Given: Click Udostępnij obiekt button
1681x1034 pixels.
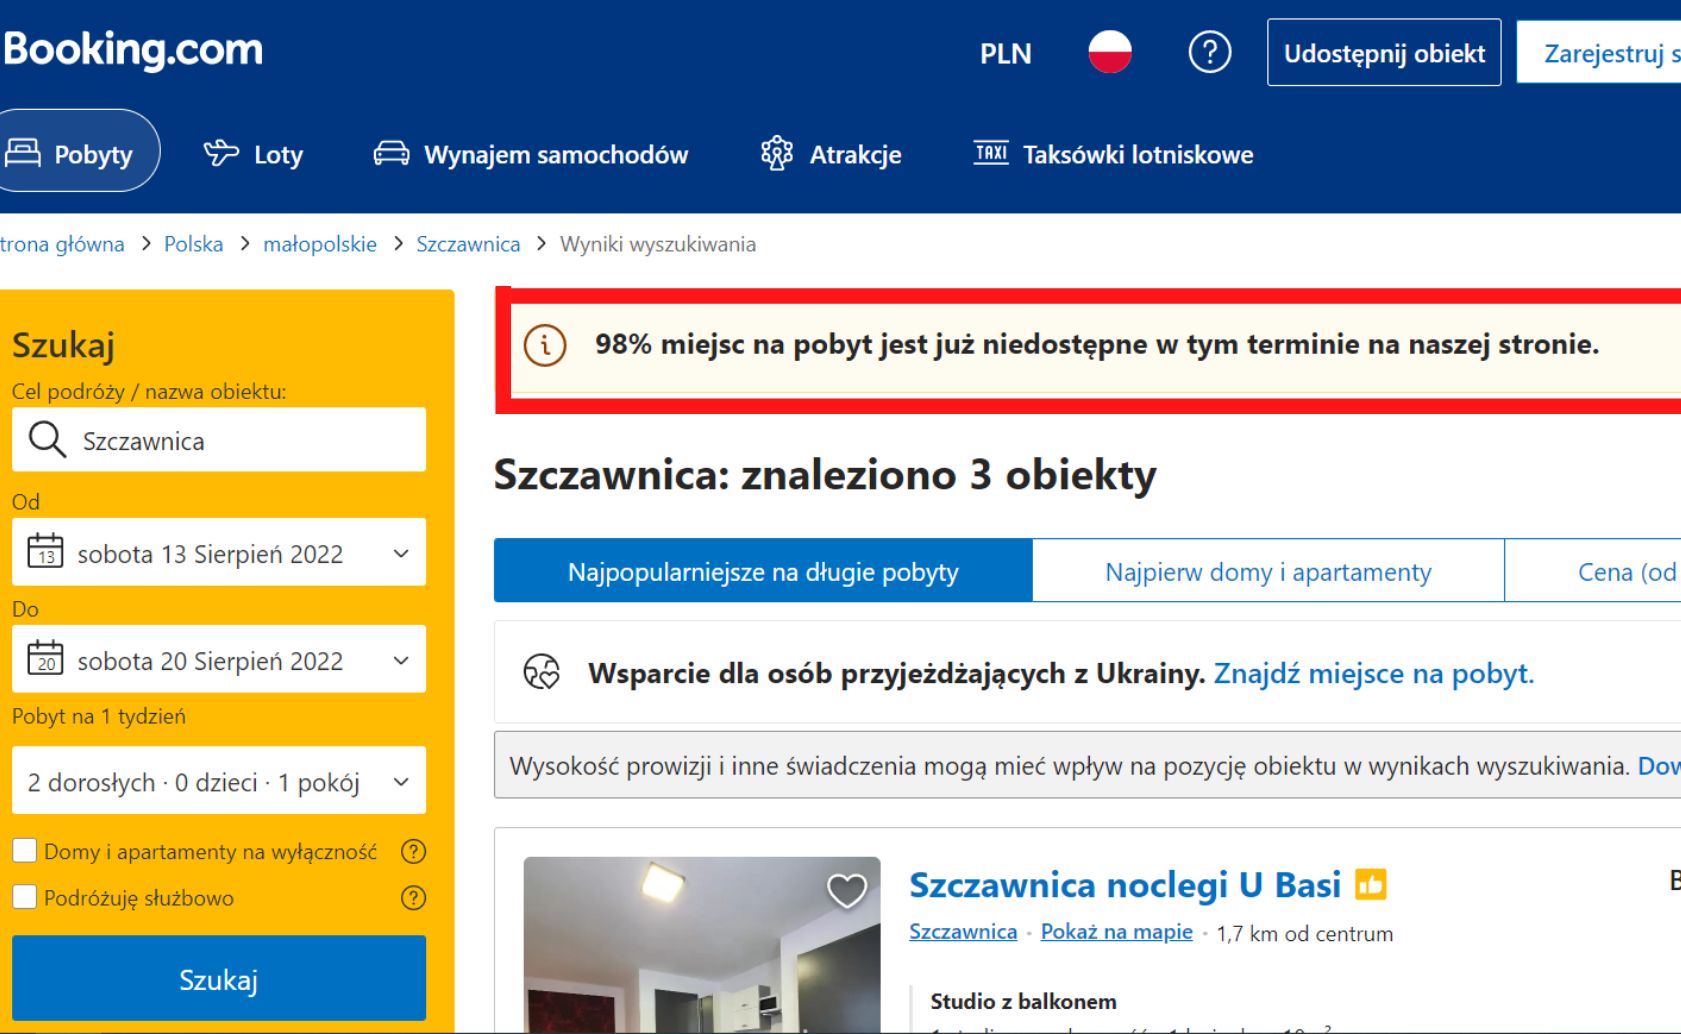Looking at the screenshot, I should (x=1384, y=53).
